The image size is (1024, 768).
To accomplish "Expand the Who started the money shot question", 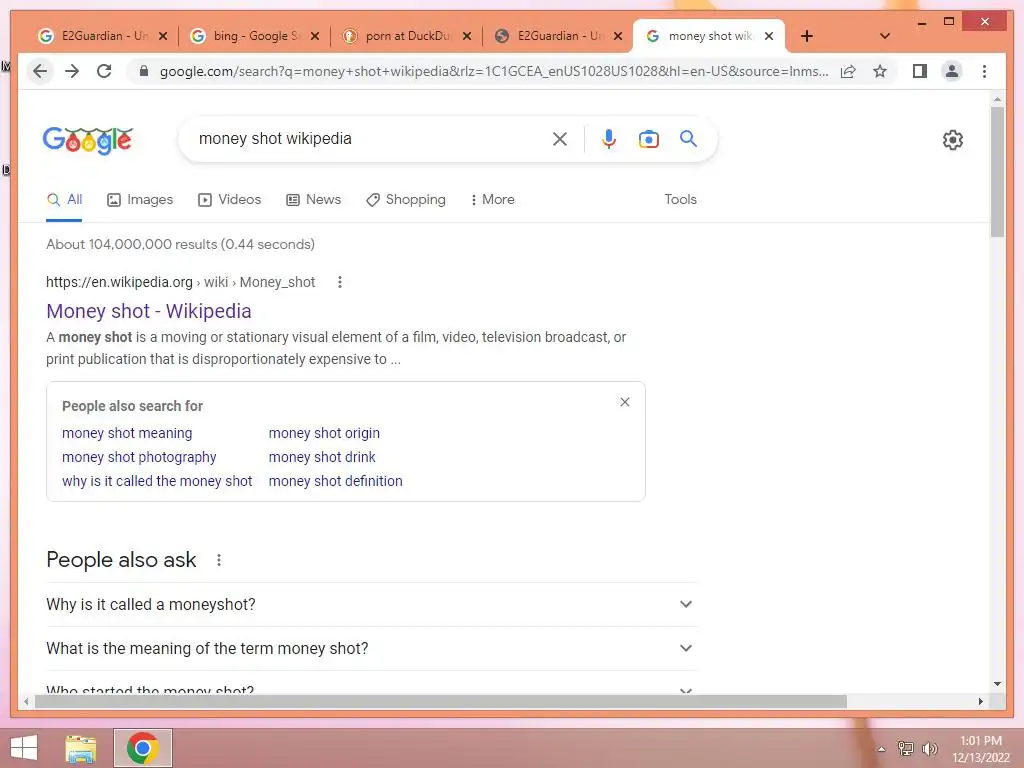I will coord(371,684).
